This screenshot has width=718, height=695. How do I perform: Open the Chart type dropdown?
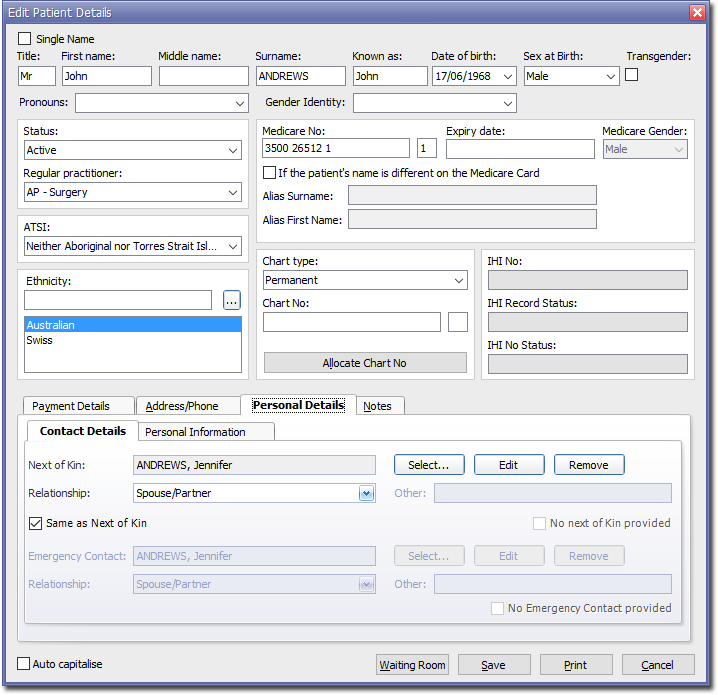(x=458, y=281)
